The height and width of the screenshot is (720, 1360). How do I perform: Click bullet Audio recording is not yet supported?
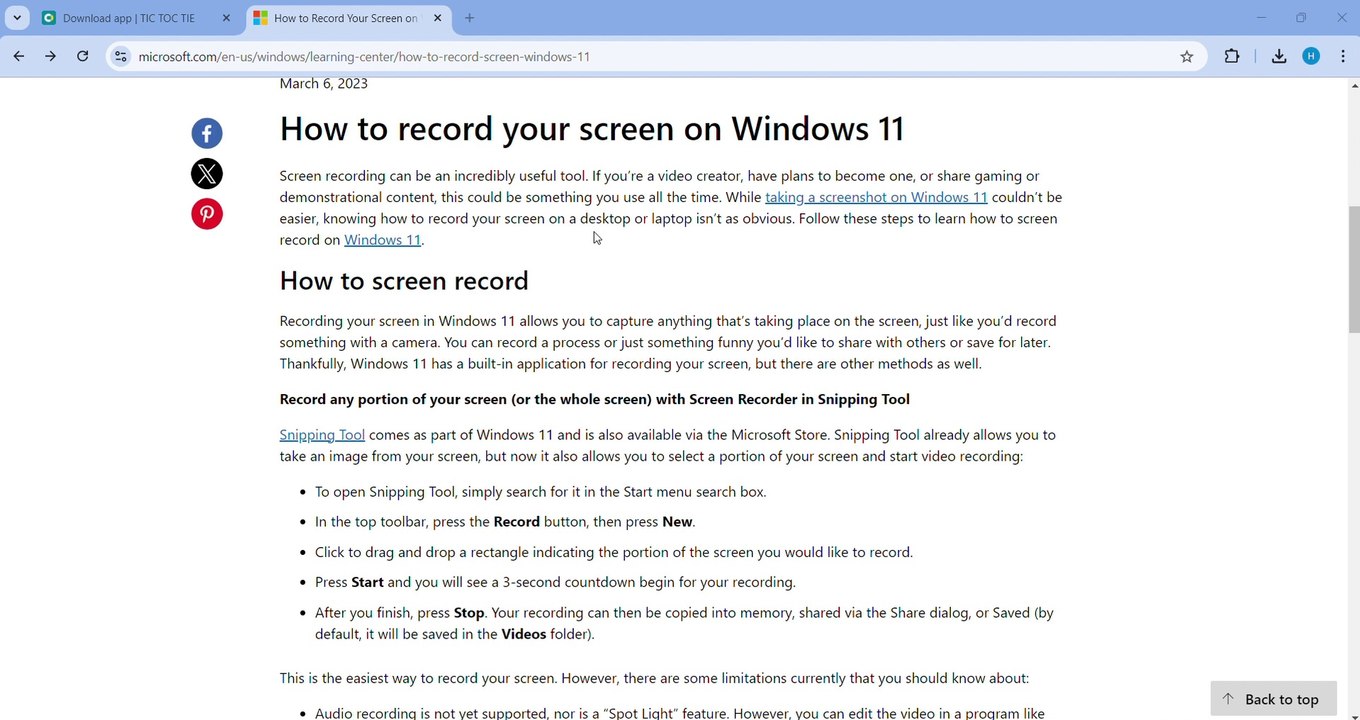[680, 713]
